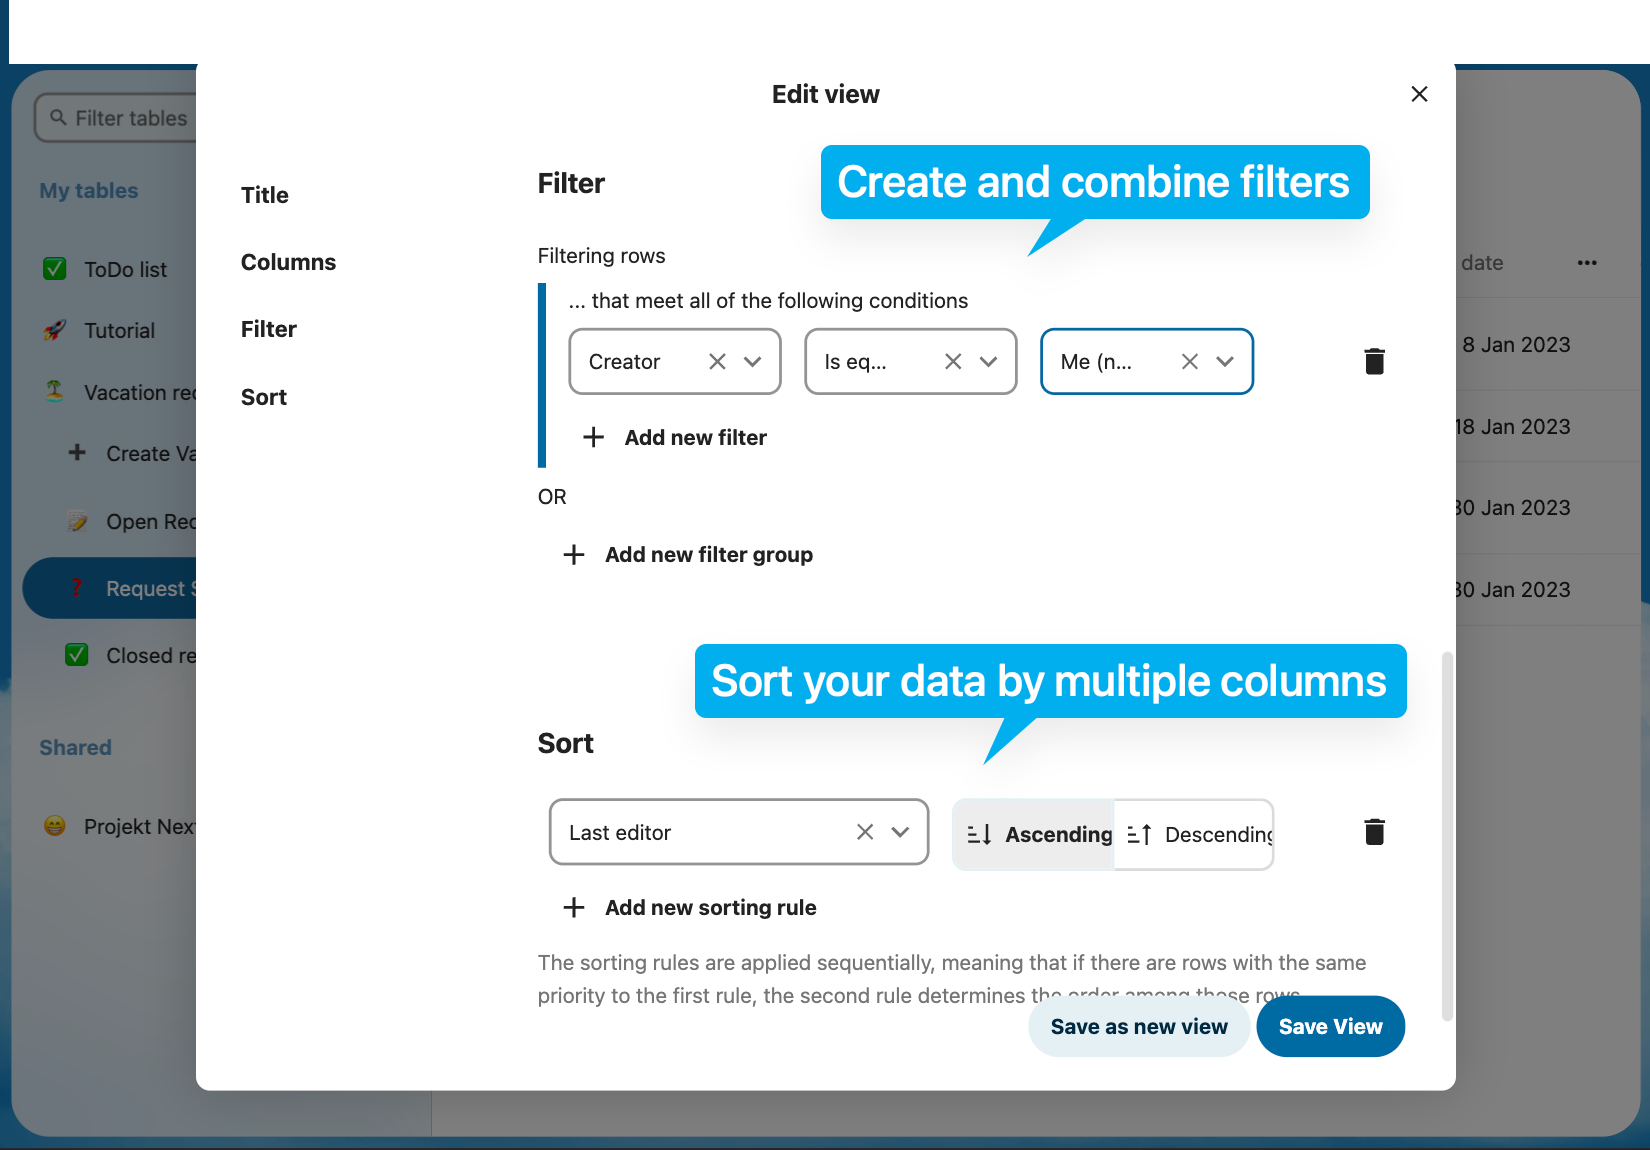Delete the Creator filter with trash icon
The width and height of the screenshot is (1650, 1150).
pyautogui.click(x=1374, y=361)
